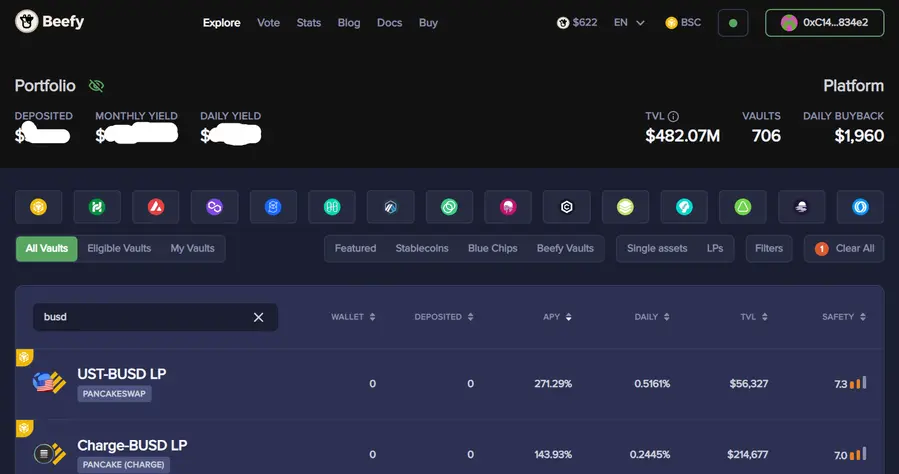
Task: Click the UST-BUSD LP token pair icon
Action: point(49,382)
